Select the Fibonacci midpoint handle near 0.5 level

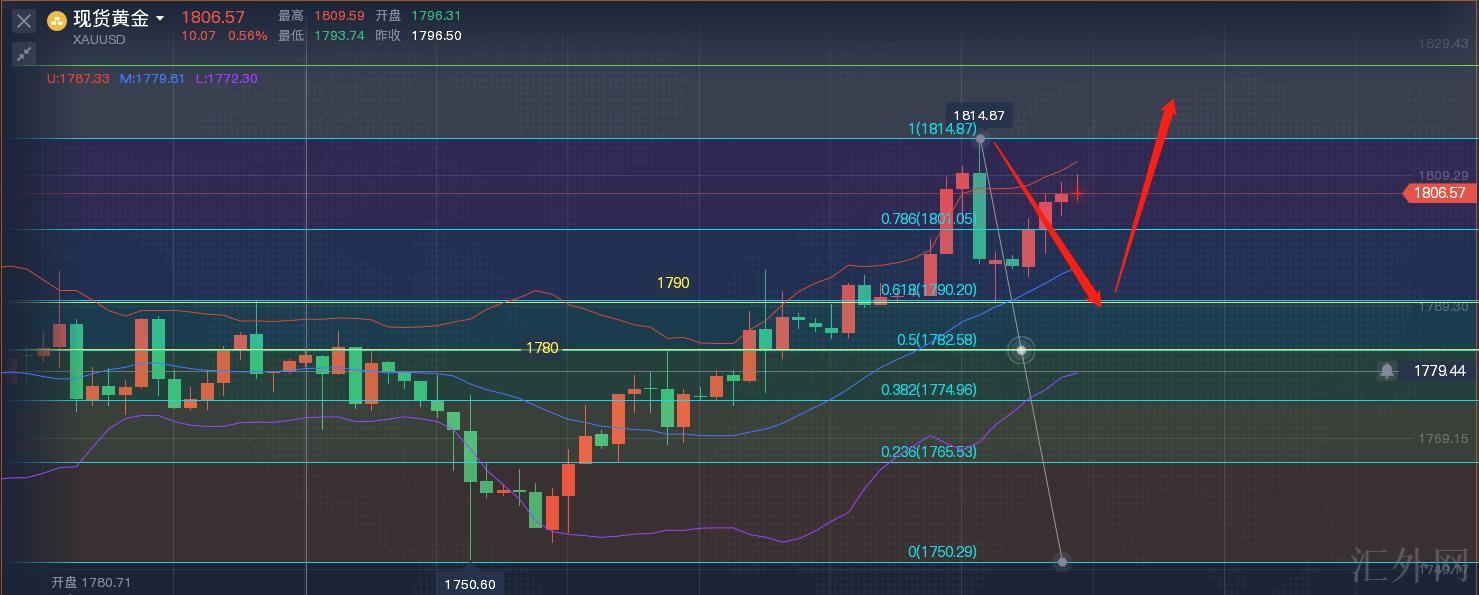[x=1021, y=350]
